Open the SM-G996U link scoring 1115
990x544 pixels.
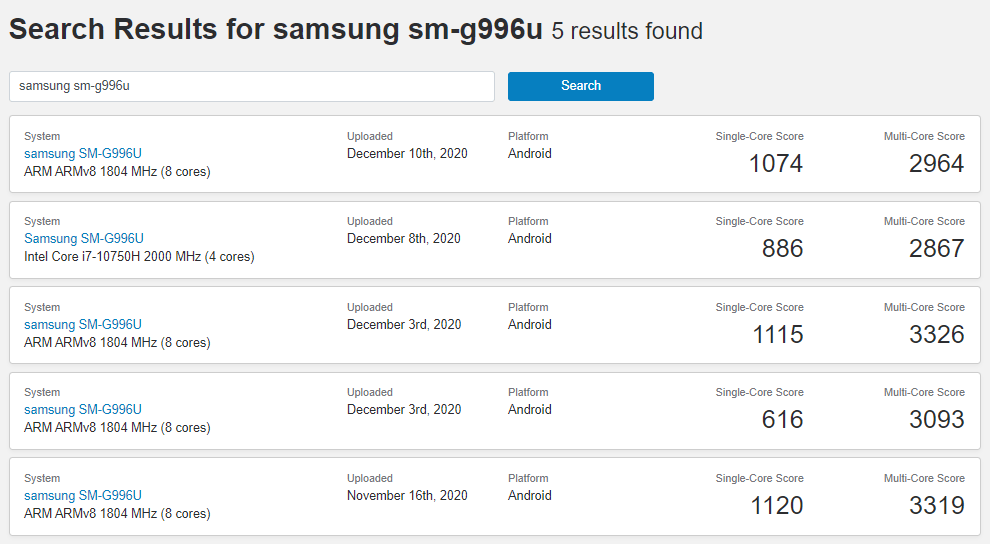(x=83, y=325)
